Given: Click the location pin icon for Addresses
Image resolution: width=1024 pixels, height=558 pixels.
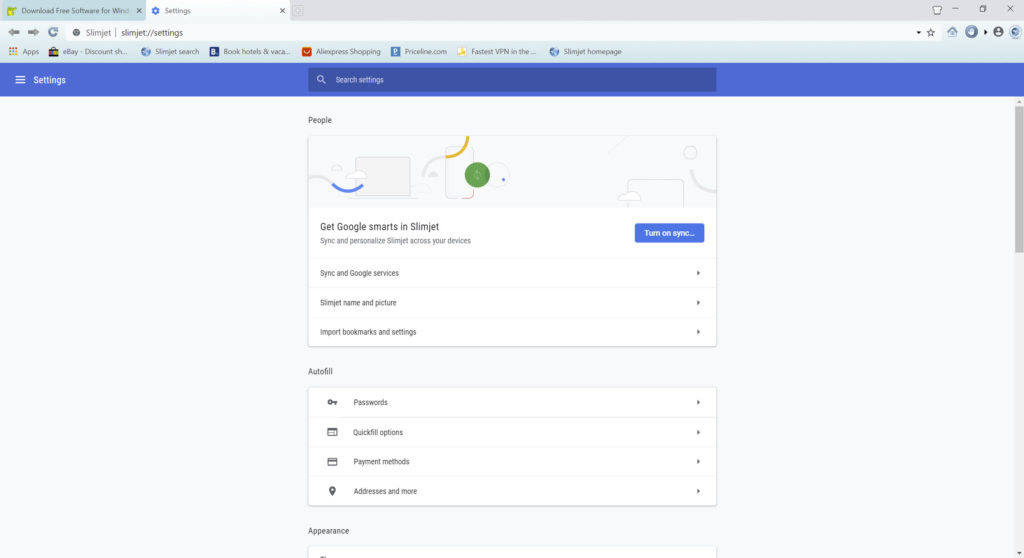Looking at the screenshot, I should 332,491.
